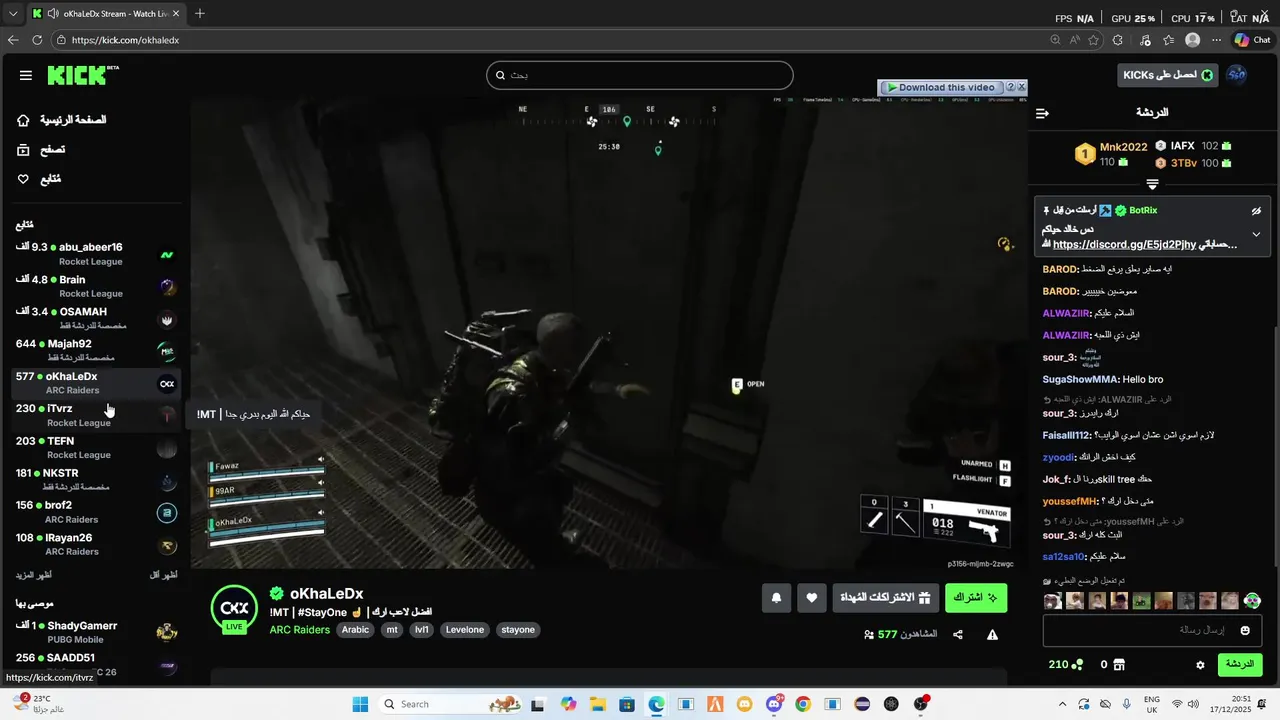This screenshot has height=720, width=1280.
Task: Open iTvrz channel in sidebar
Action: point(96,415)
